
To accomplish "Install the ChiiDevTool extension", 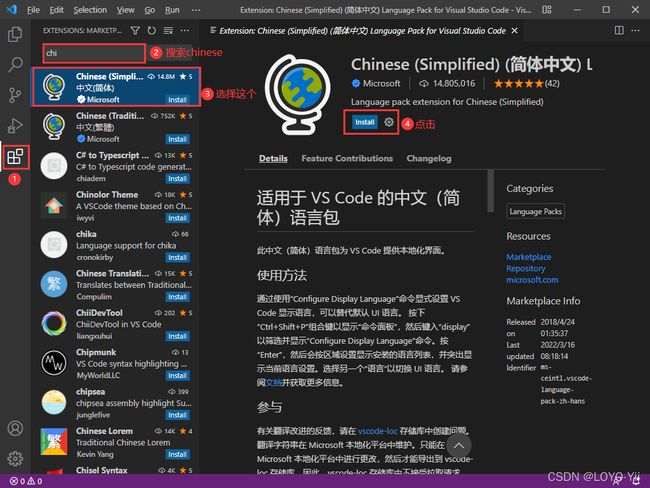I will (177, 336).
